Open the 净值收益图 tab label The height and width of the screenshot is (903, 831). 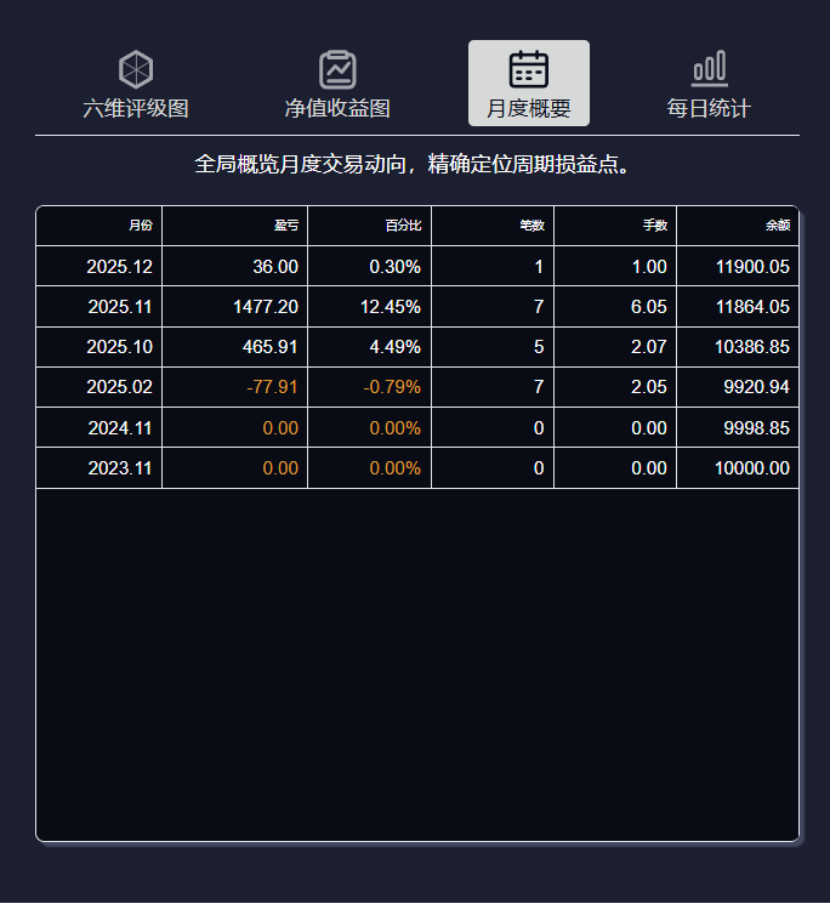(337, 109)
